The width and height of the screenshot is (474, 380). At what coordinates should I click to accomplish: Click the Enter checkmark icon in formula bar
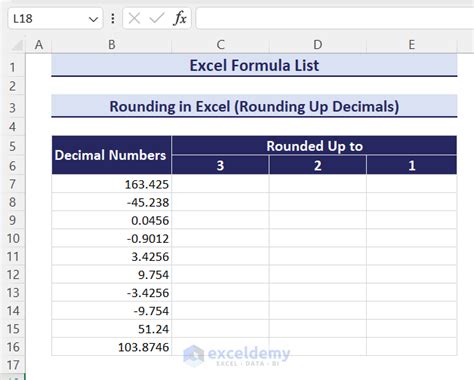[156, 18]
